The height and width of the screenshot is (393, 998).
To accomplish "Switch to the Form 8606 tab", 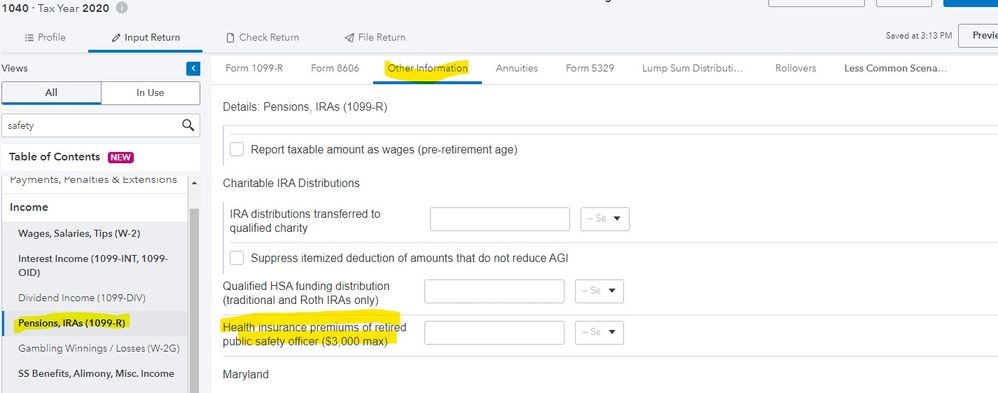I will tap(335, 68).
